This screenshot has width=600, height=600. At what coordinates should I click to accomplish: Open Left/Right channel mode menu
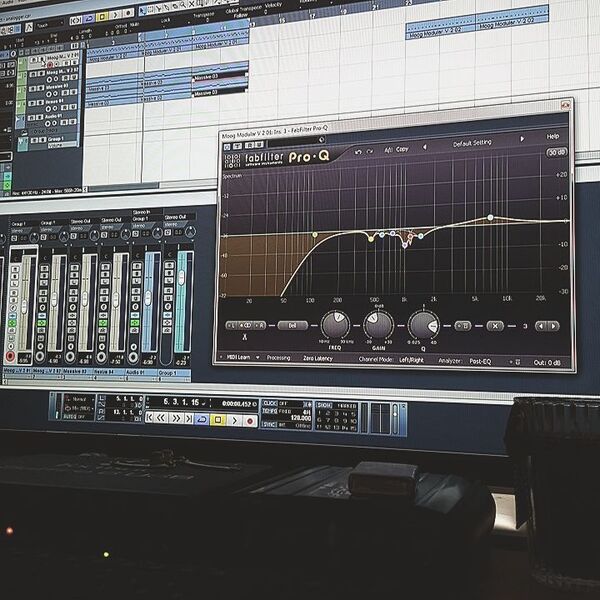click(x=411, y=360)
